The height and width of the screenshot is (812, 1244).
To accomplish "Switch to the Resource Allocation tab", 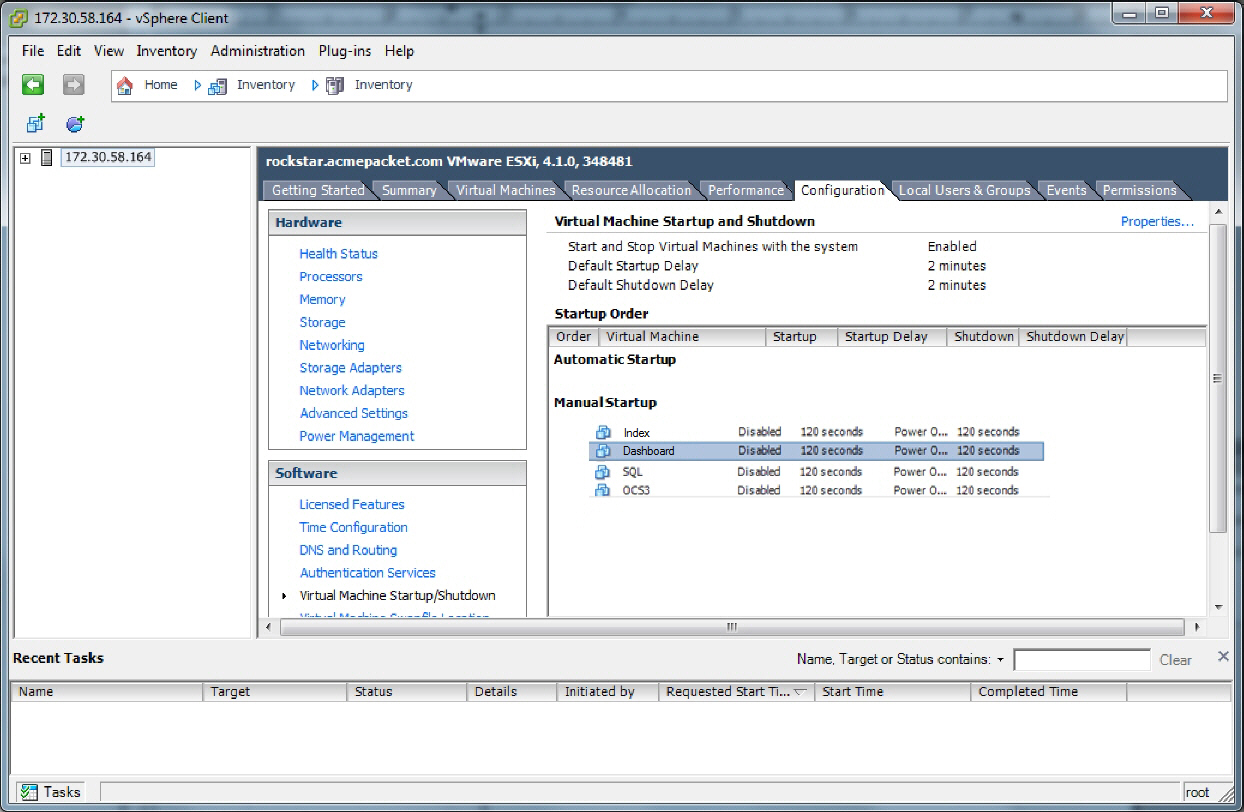I will (x=631, y=190).
